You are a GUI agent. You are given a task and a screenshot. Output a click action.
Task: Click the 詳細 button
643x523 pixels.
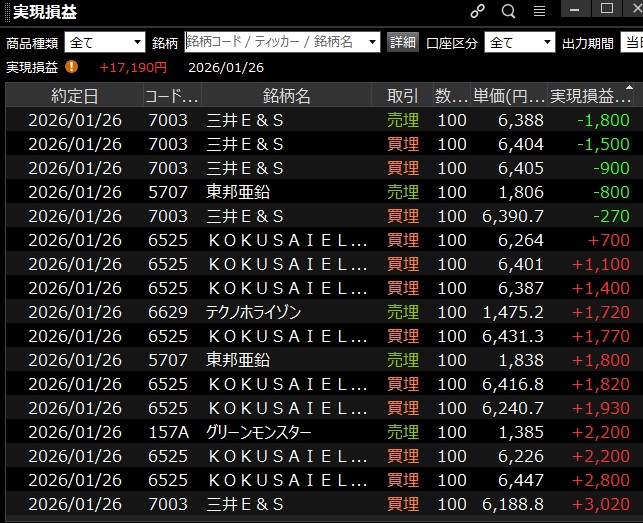(x=403, y=42)
